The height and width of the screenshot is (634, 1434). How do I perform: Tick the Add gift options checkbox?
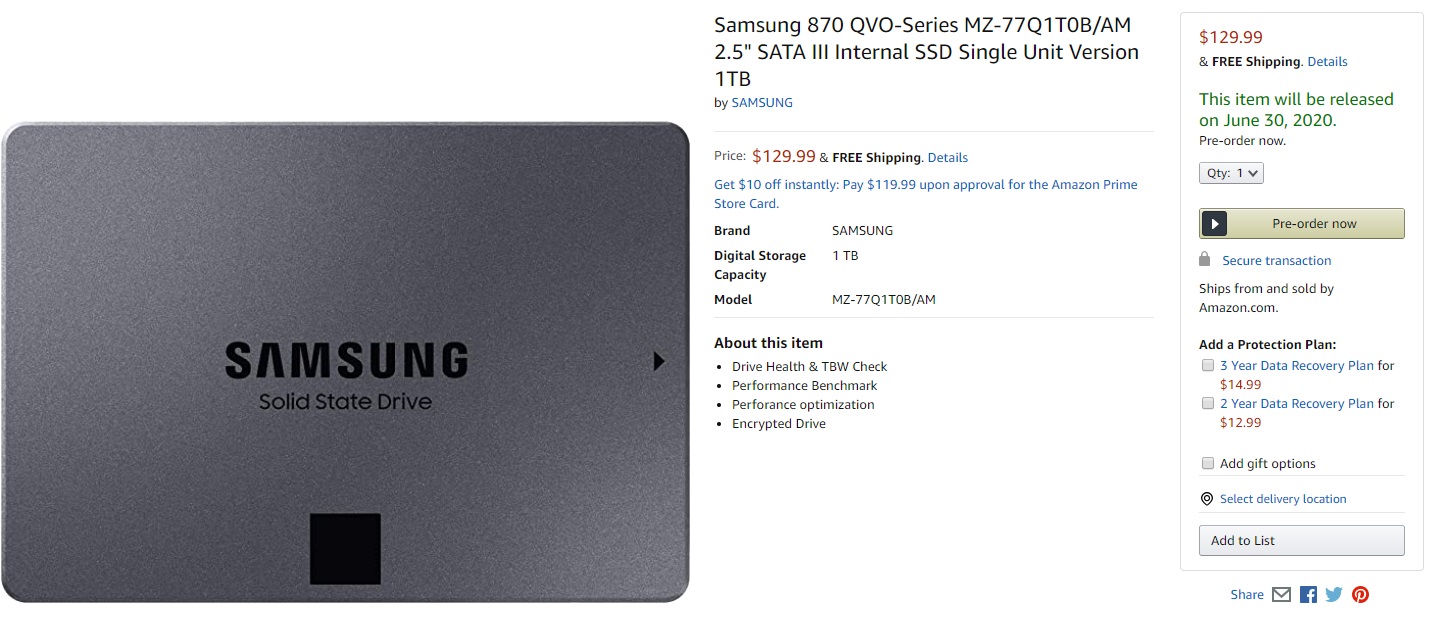click(x=1208, y=463)
